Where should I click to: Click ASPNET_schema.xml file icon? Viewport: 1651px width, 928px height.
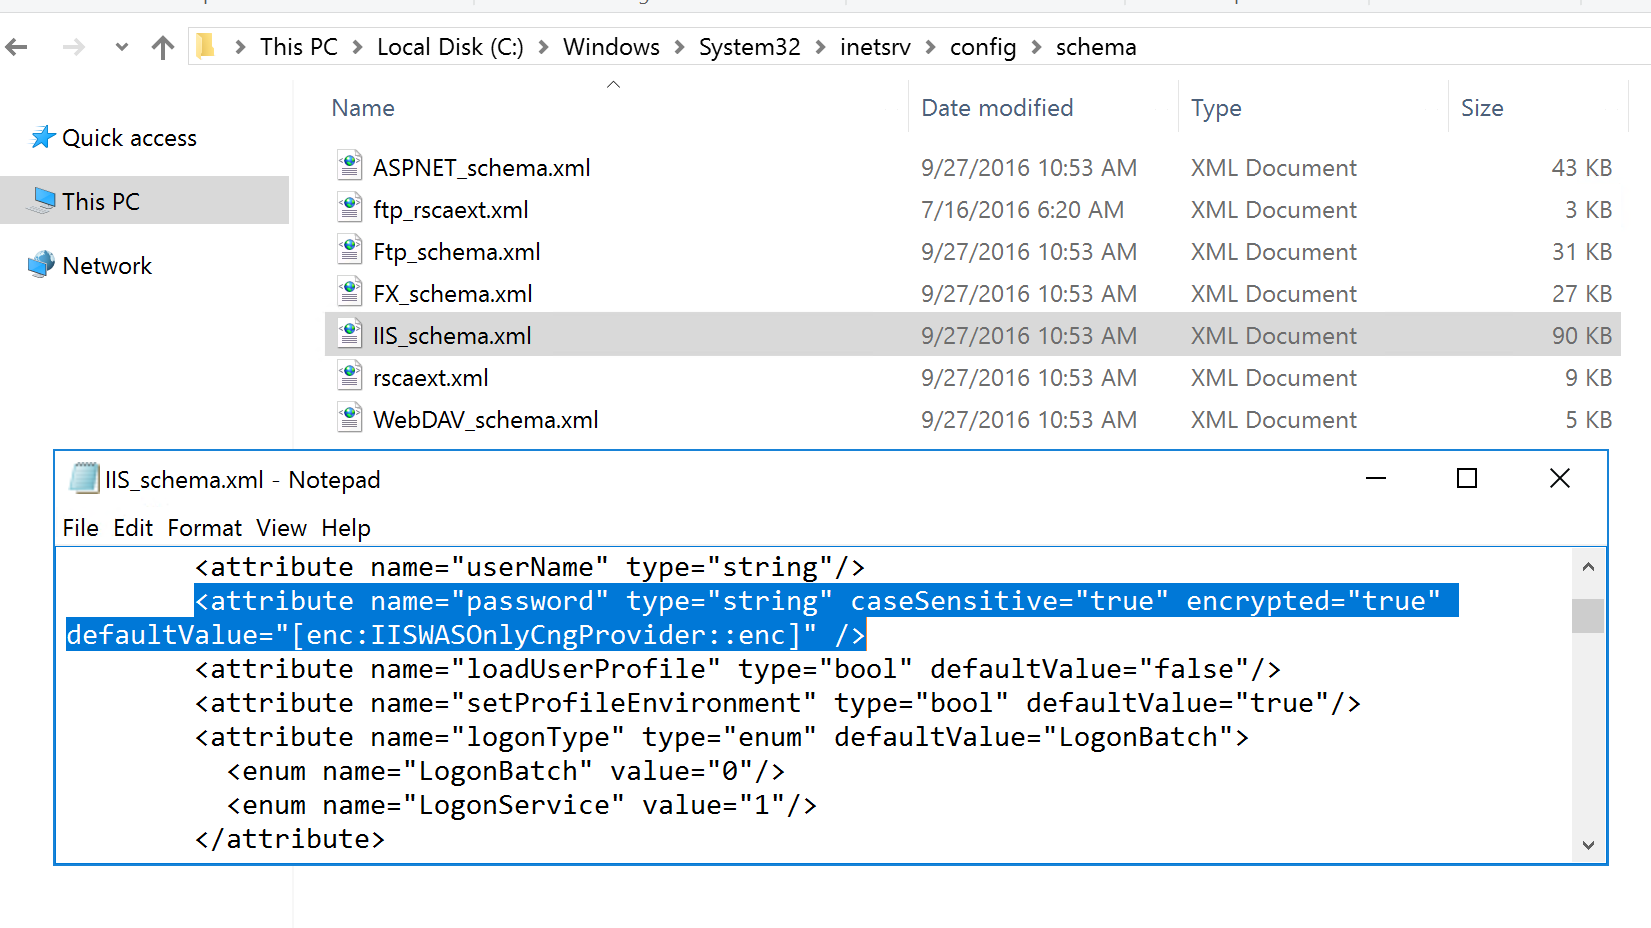(349, 165)
